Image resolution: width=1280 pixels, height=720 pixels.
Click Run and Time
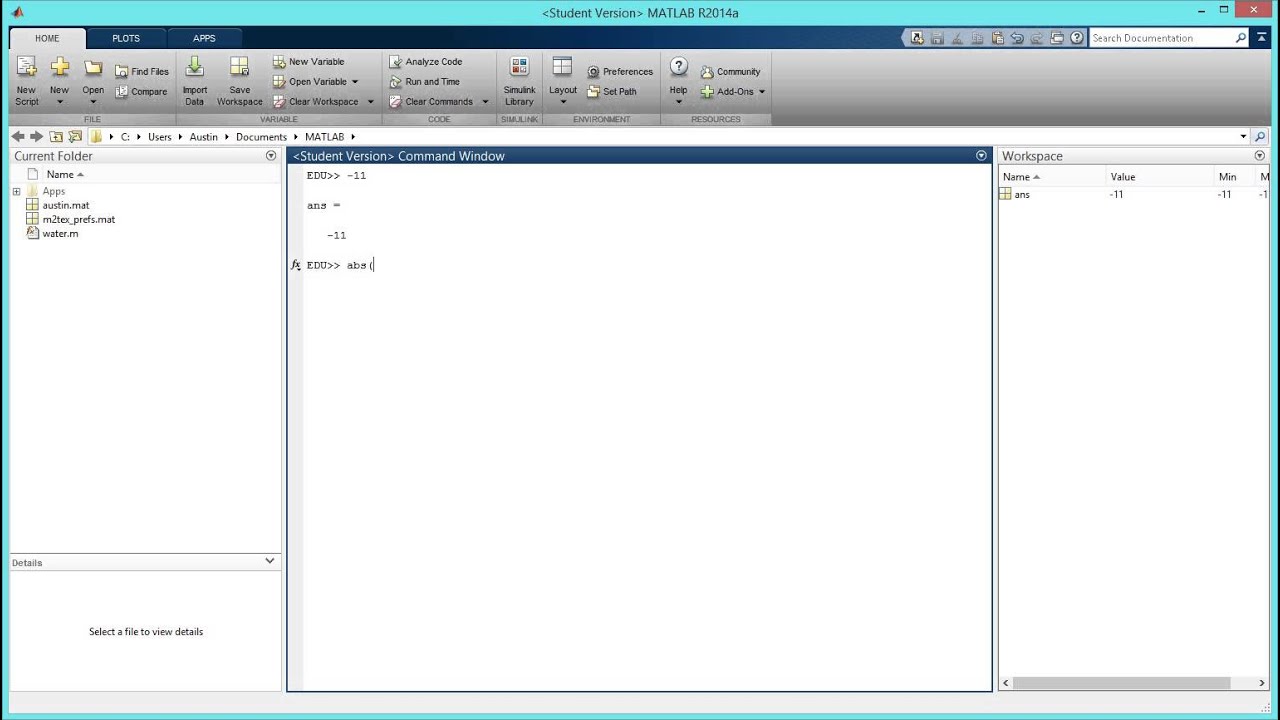coord(425,82)
